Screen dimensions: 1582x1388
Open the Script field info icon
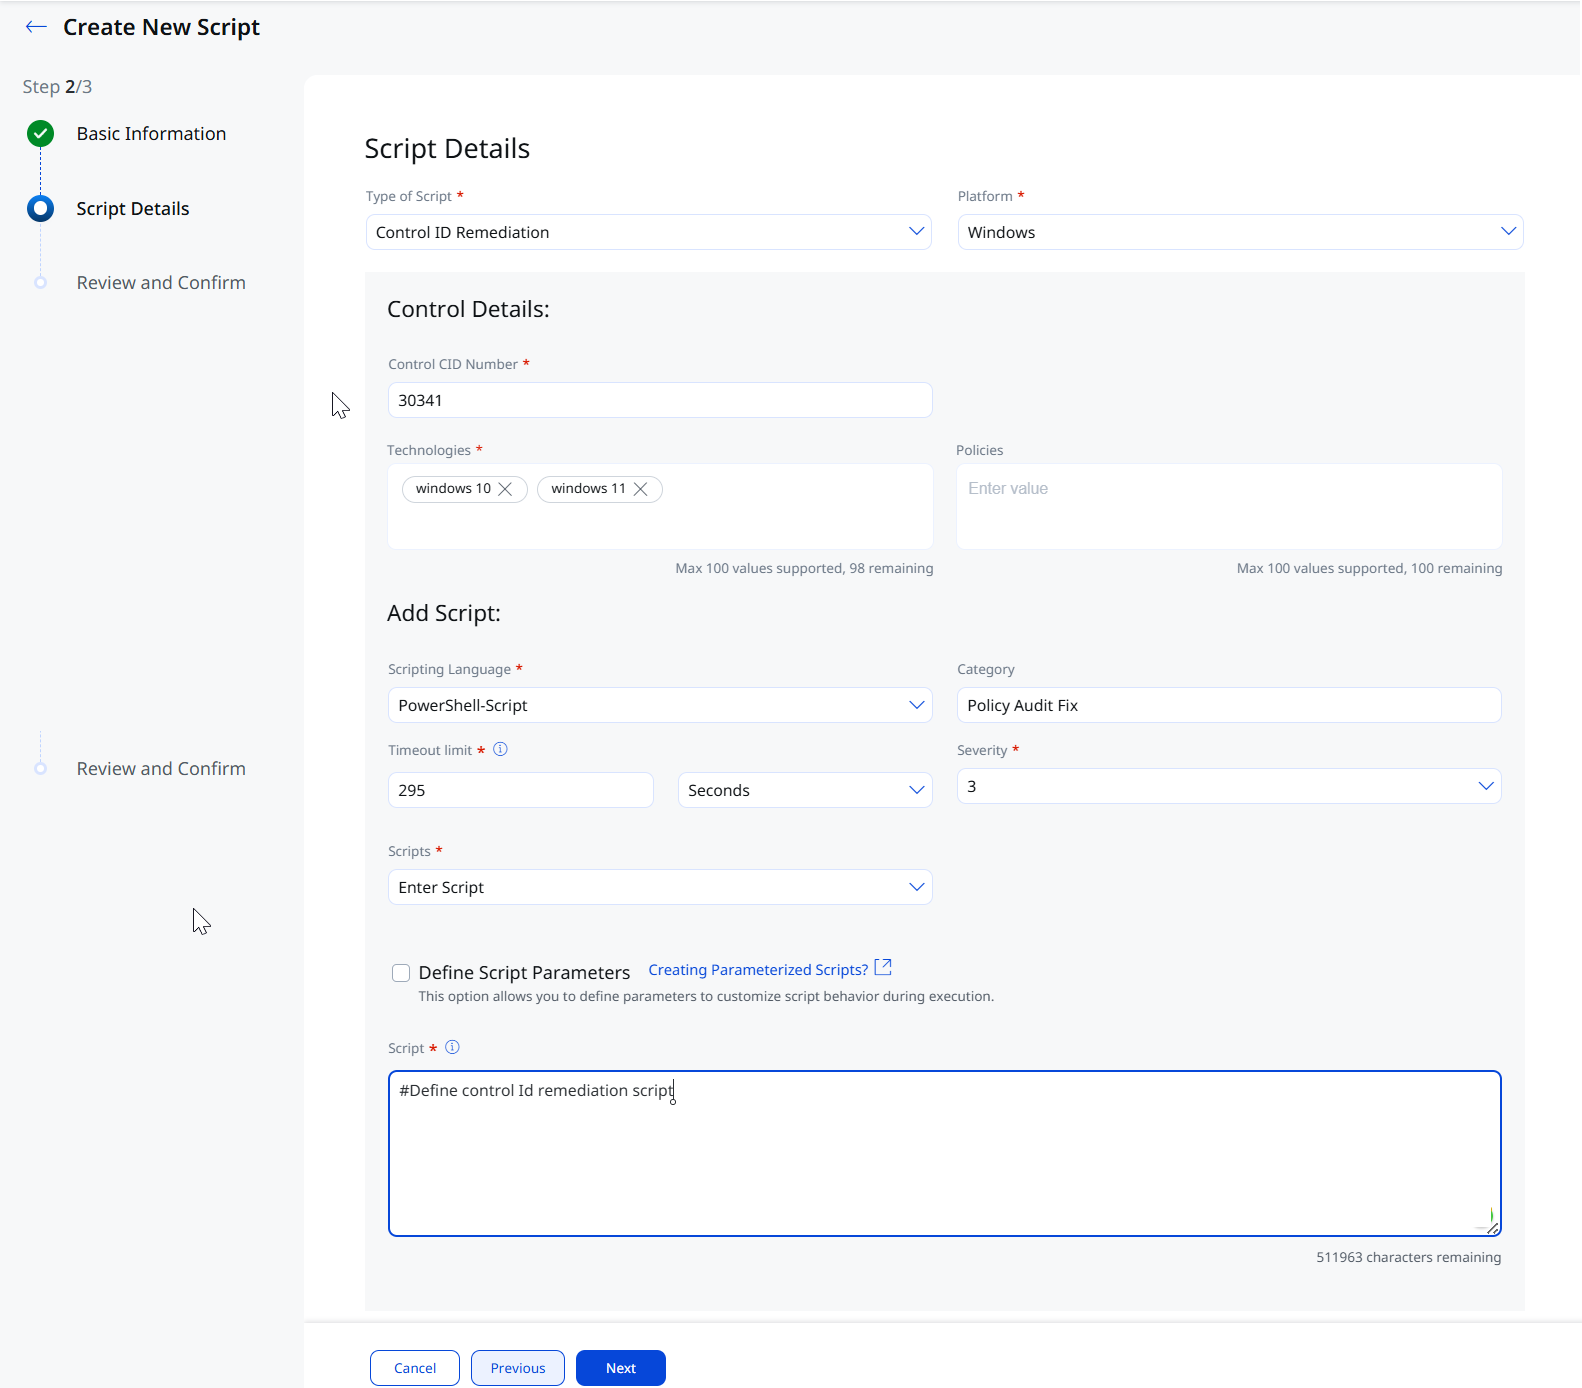[x=452, y=1047]
